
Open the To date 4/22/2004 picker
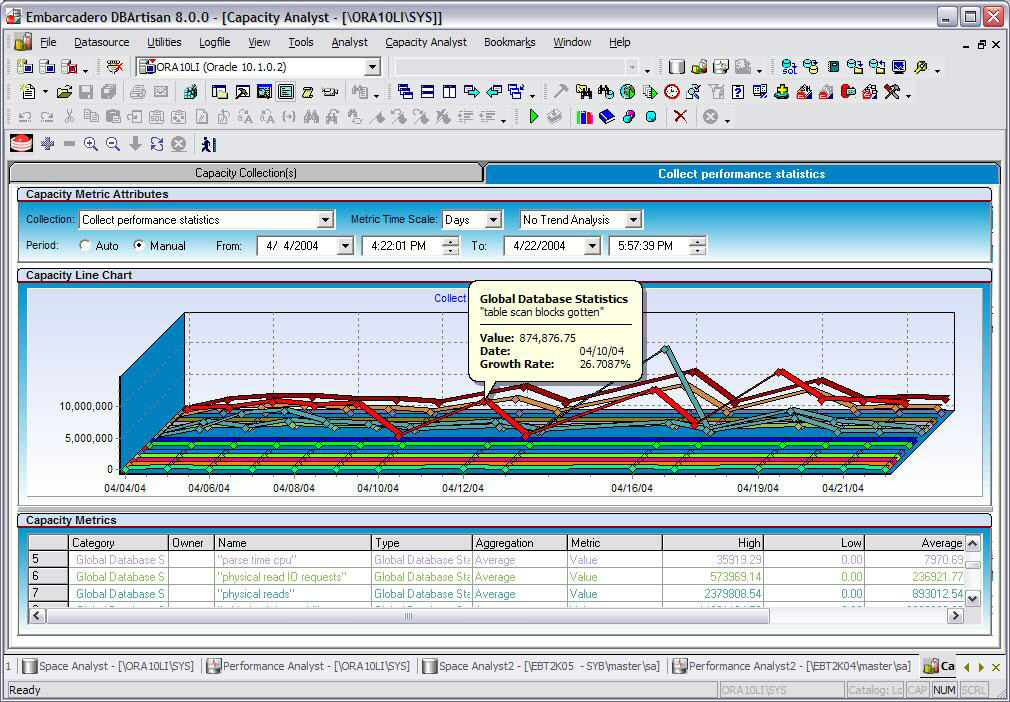coord(592,245)
